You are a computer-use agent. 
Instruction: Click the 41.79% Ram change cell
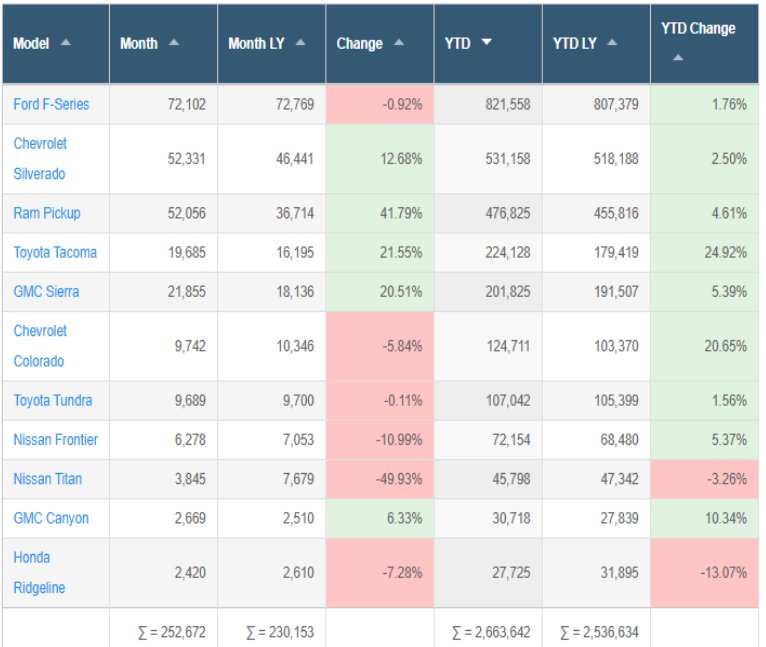[x=380, y=214]
